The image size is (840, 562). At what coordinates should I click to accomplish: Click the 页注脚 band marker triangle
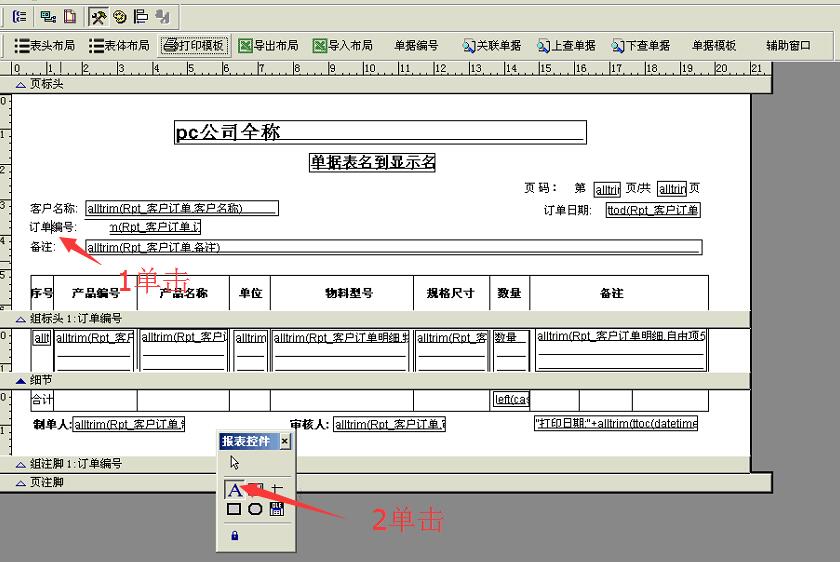pyautogui.click(x=20, y=483)
